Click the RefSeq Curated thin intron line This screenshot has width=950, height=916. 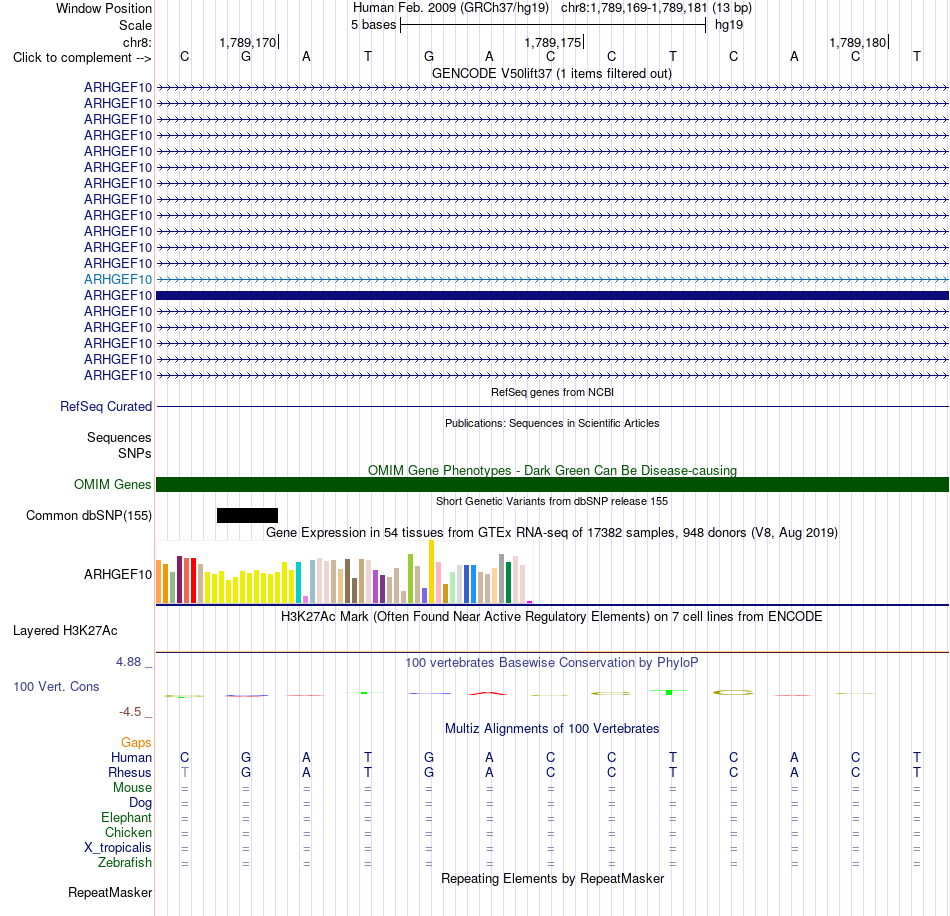point(552,407)
